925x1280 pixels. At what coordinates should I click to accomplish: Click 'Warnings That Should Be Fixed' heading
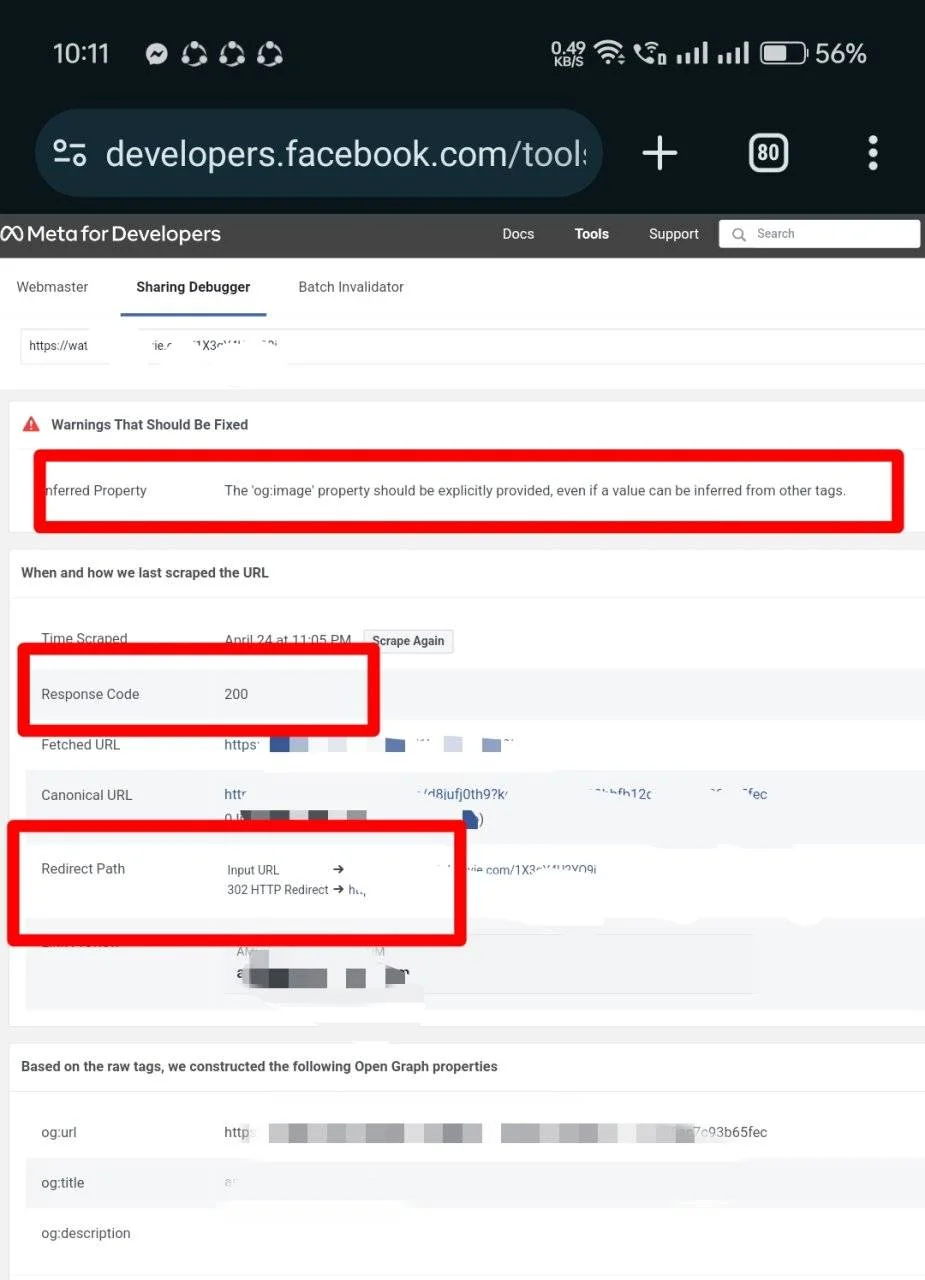click(x=150, y=424)
